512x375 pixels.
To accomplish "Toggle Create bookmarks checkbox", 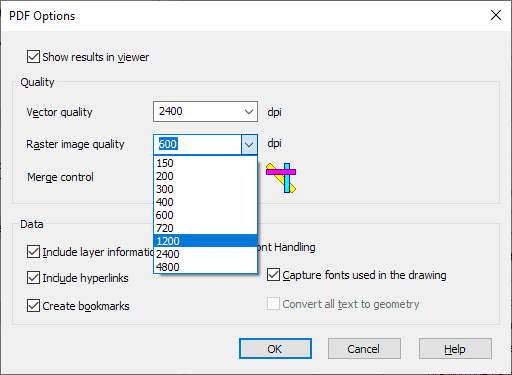I will 33,305.
